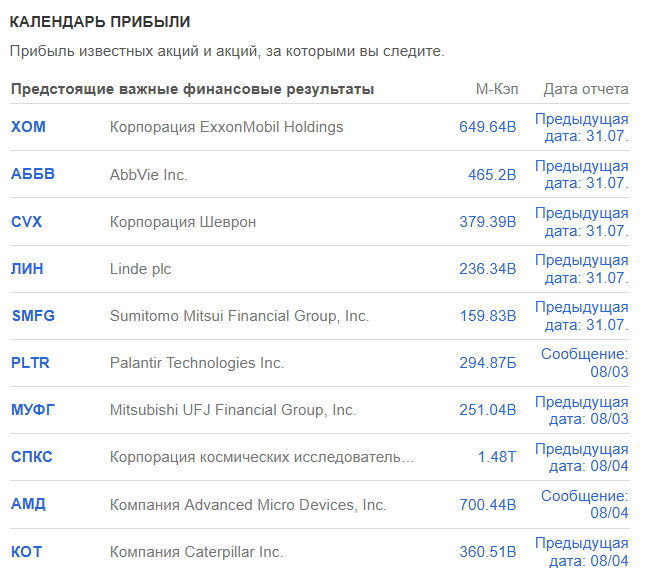This screenshot has height=586, width=650.
Task: Click the КАЛЕНДАРЬ ПРИБЫЛИ title
Action: 100,22
